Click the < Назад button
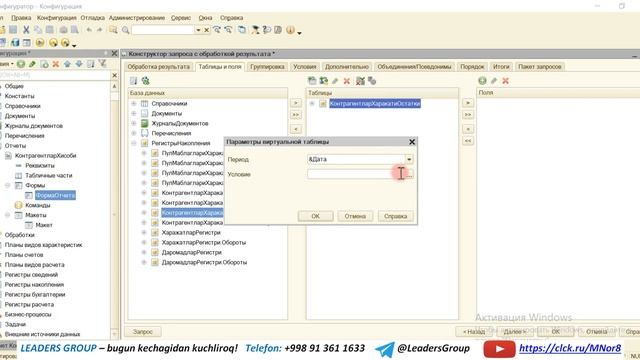 point(473,332)
